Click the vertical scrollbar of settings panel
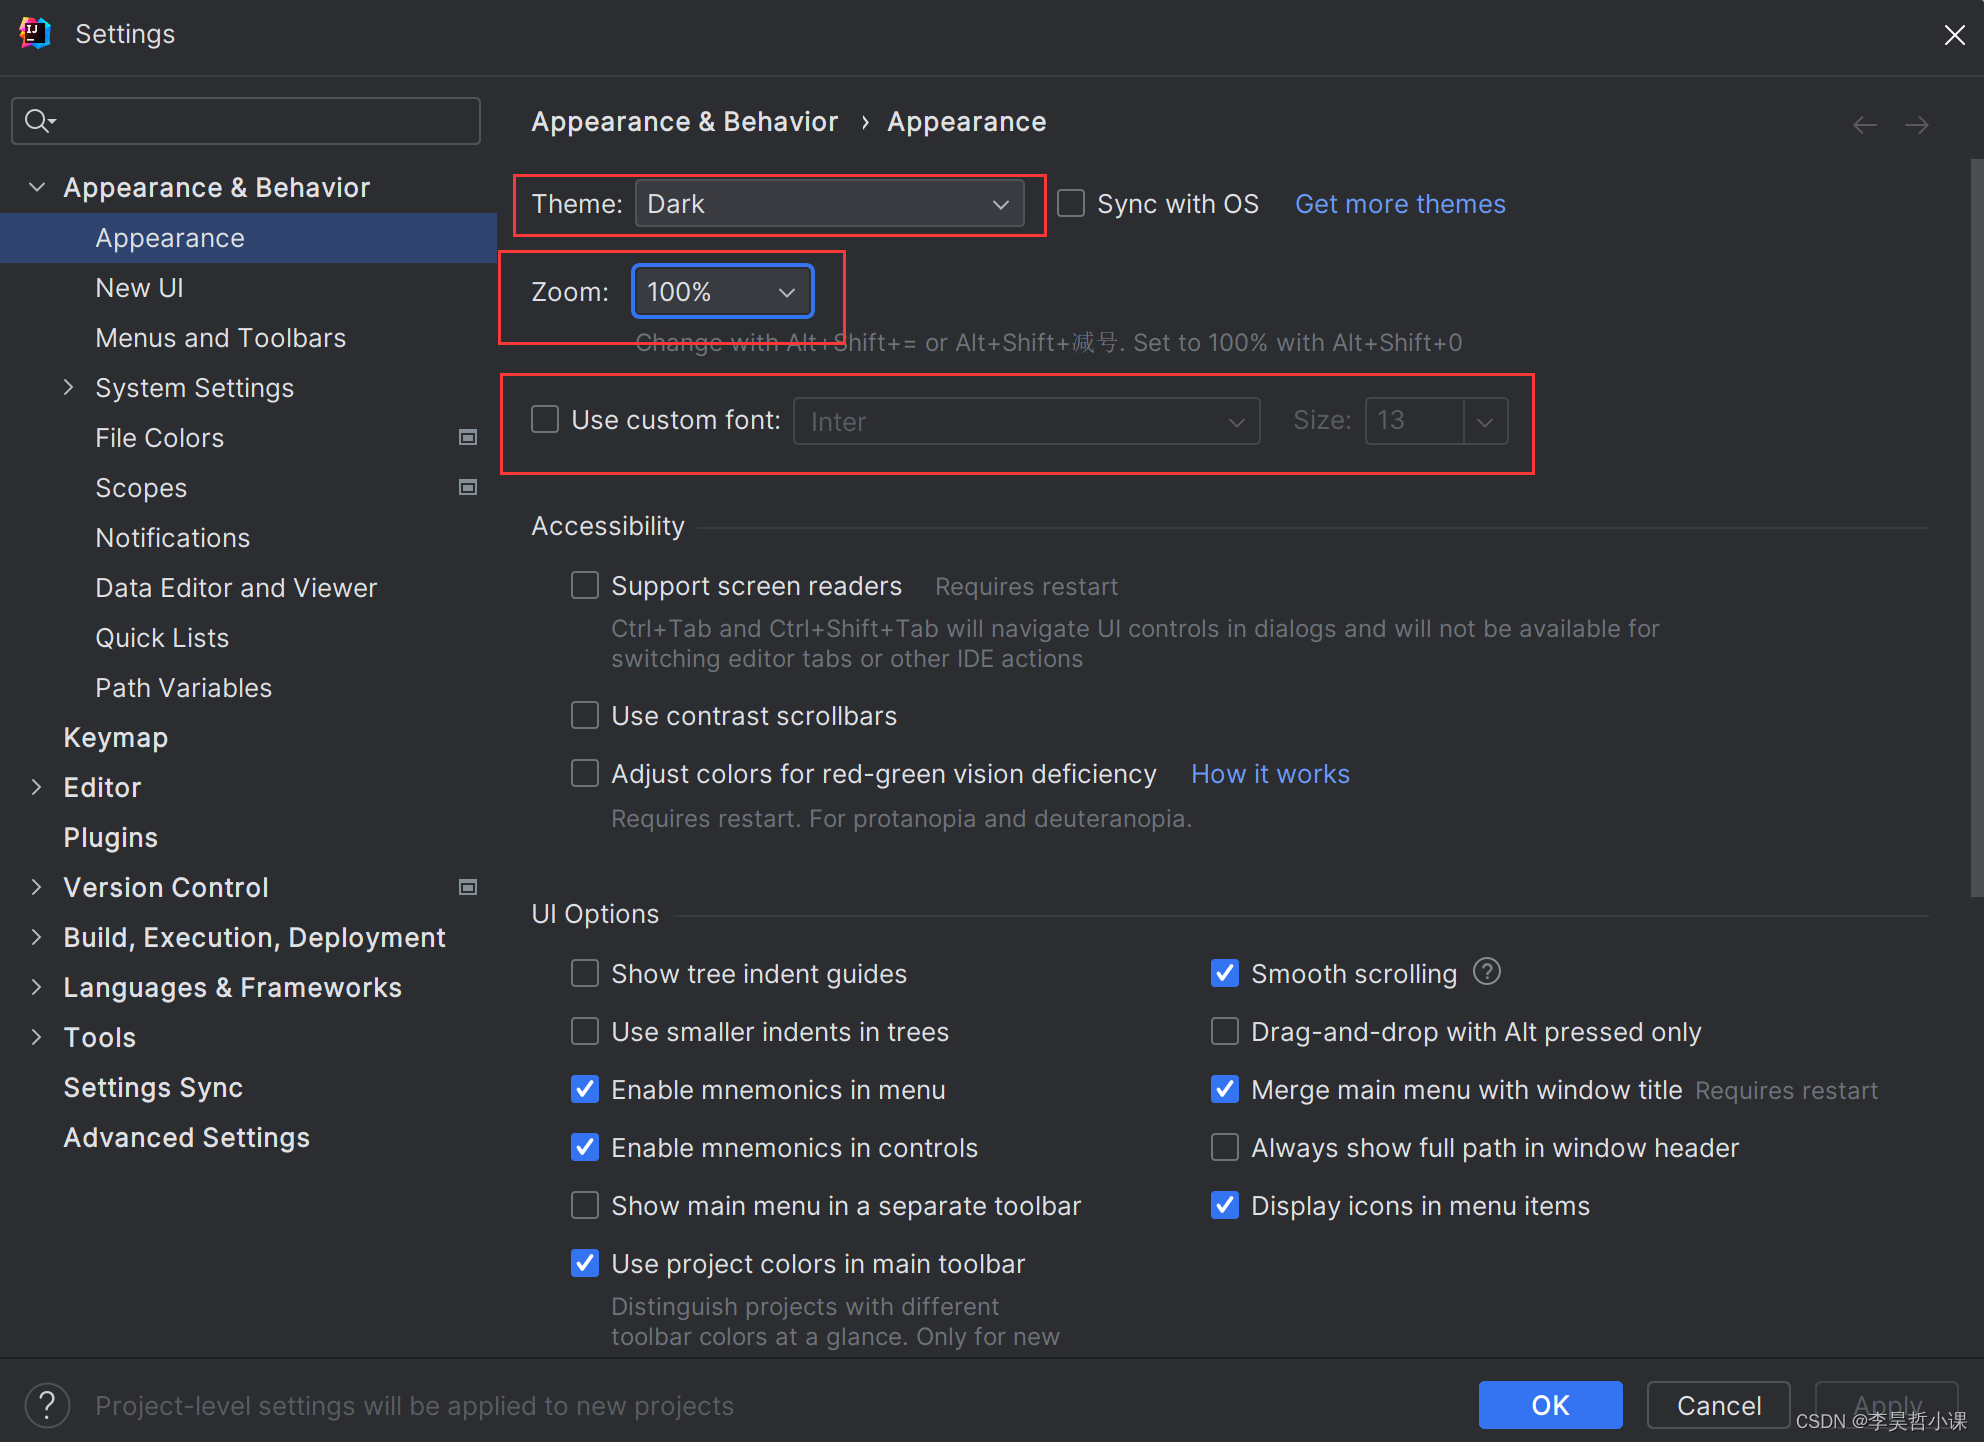This screenshot has height=1442, width=1984. 1976,528
